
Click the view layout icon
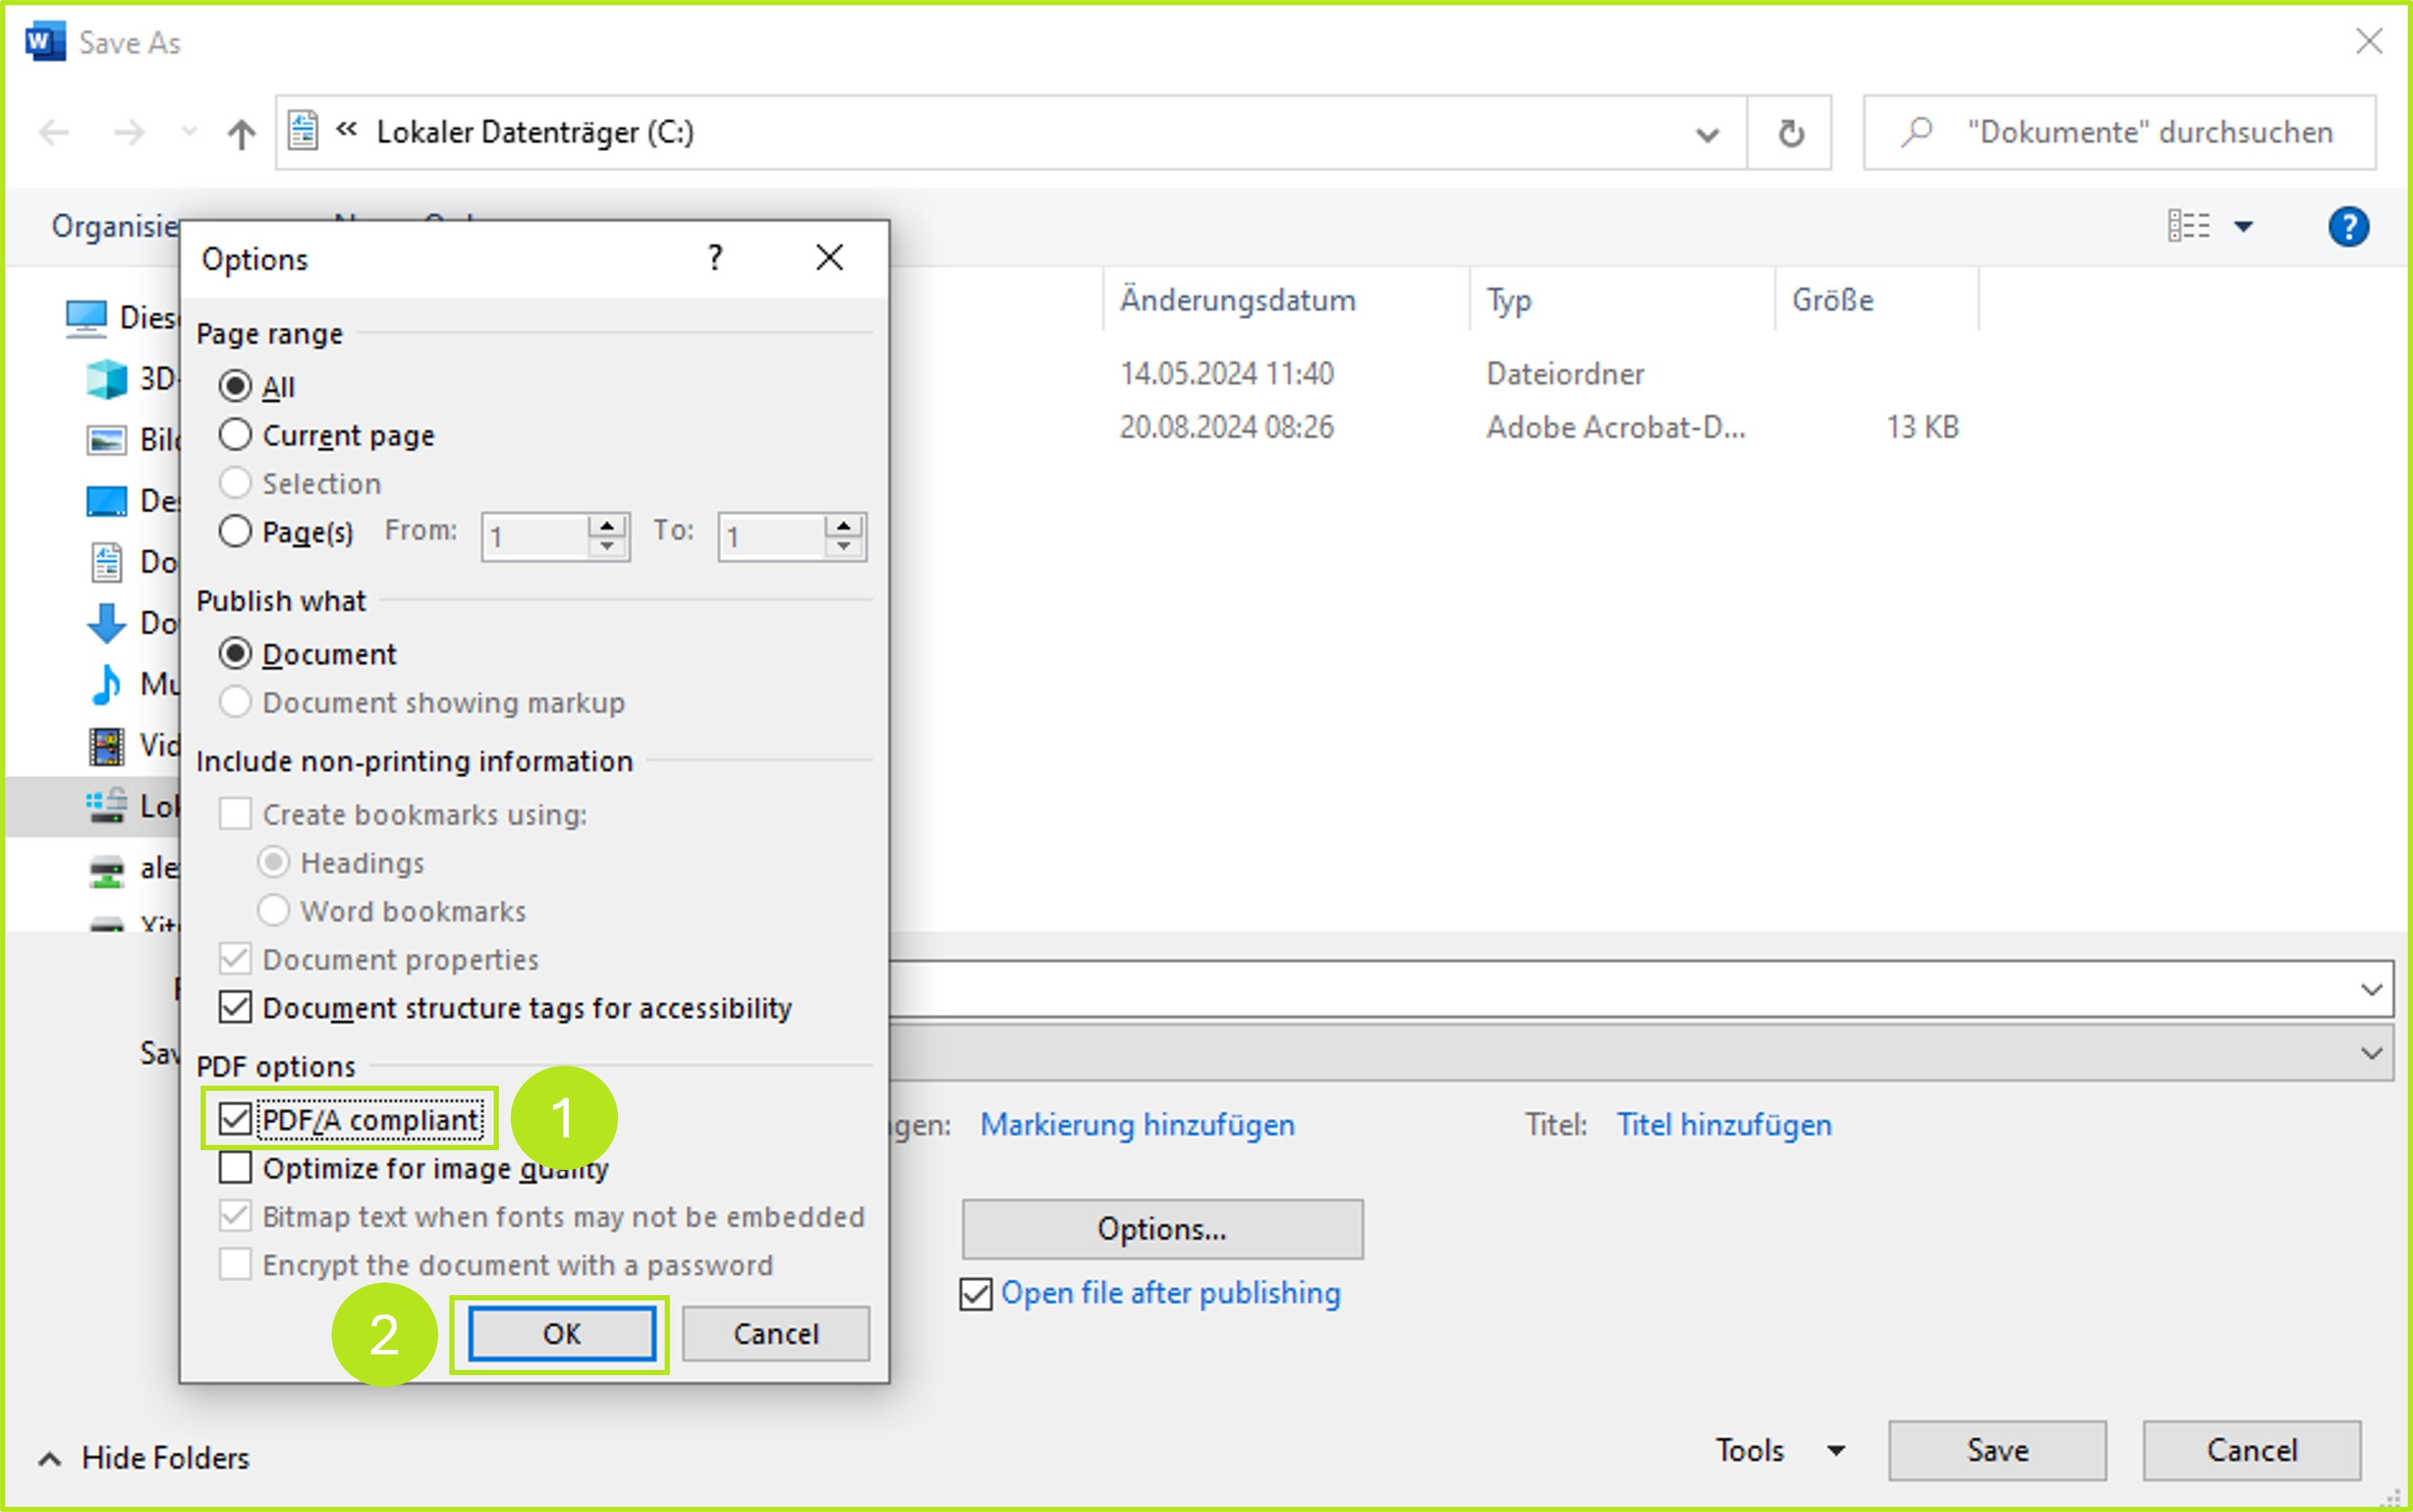point(2188,226)
